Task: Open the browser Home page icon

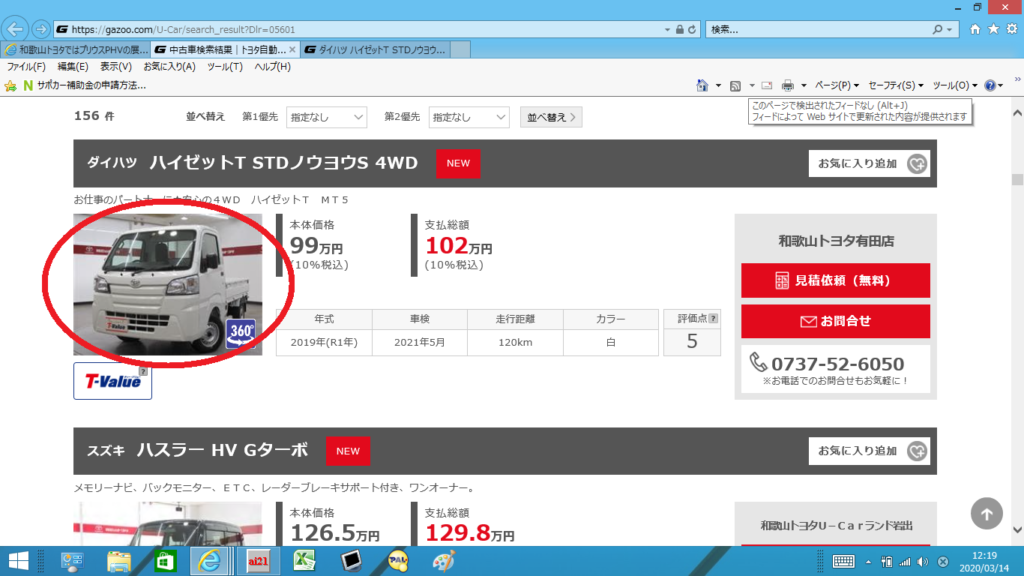Action: tap(975, 29)
